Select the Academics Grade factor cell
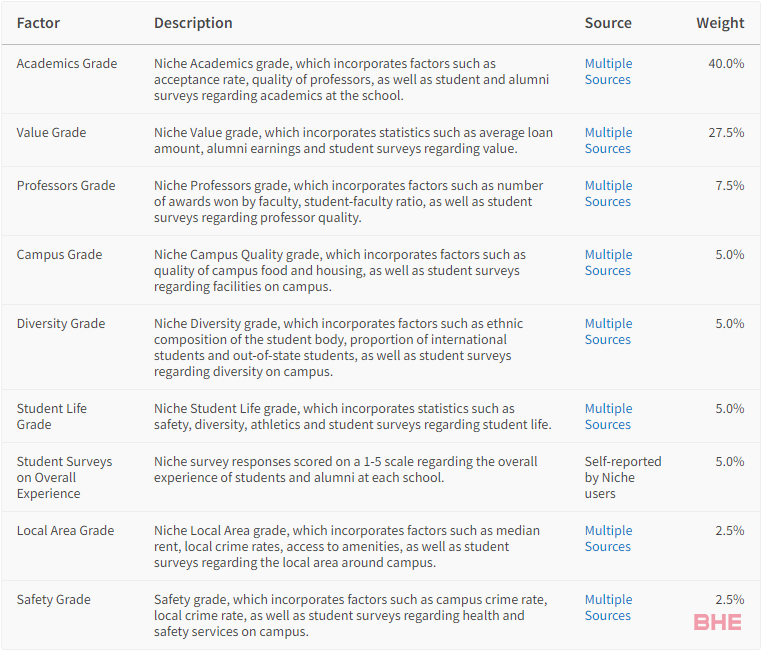This screenshot has height=650, width=761. tap(67, 64)
